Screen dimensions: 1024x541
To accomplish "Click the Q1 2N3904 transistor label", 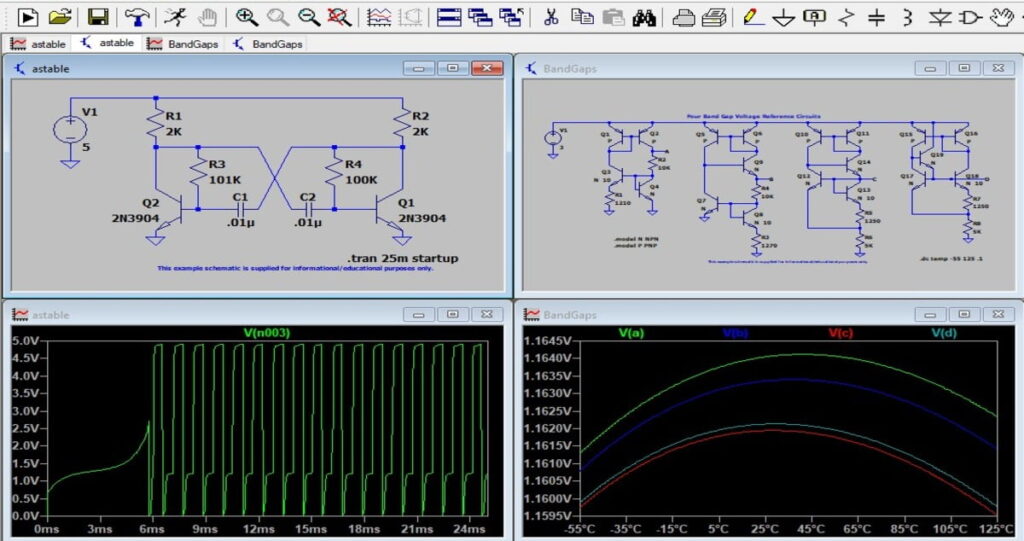I will pos(422,218).
